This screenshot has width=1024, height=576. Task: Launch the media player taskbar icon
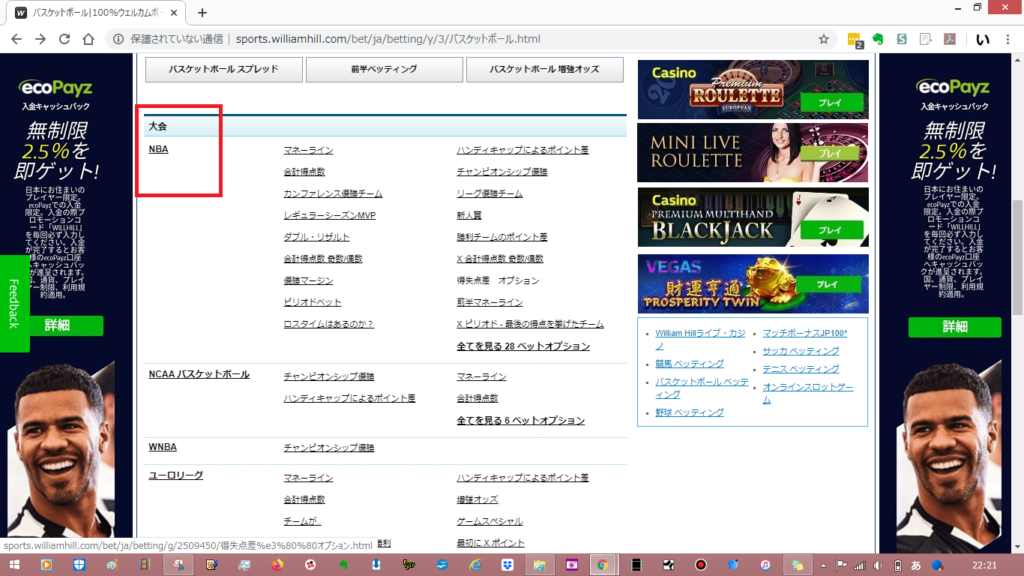(46, 565)
